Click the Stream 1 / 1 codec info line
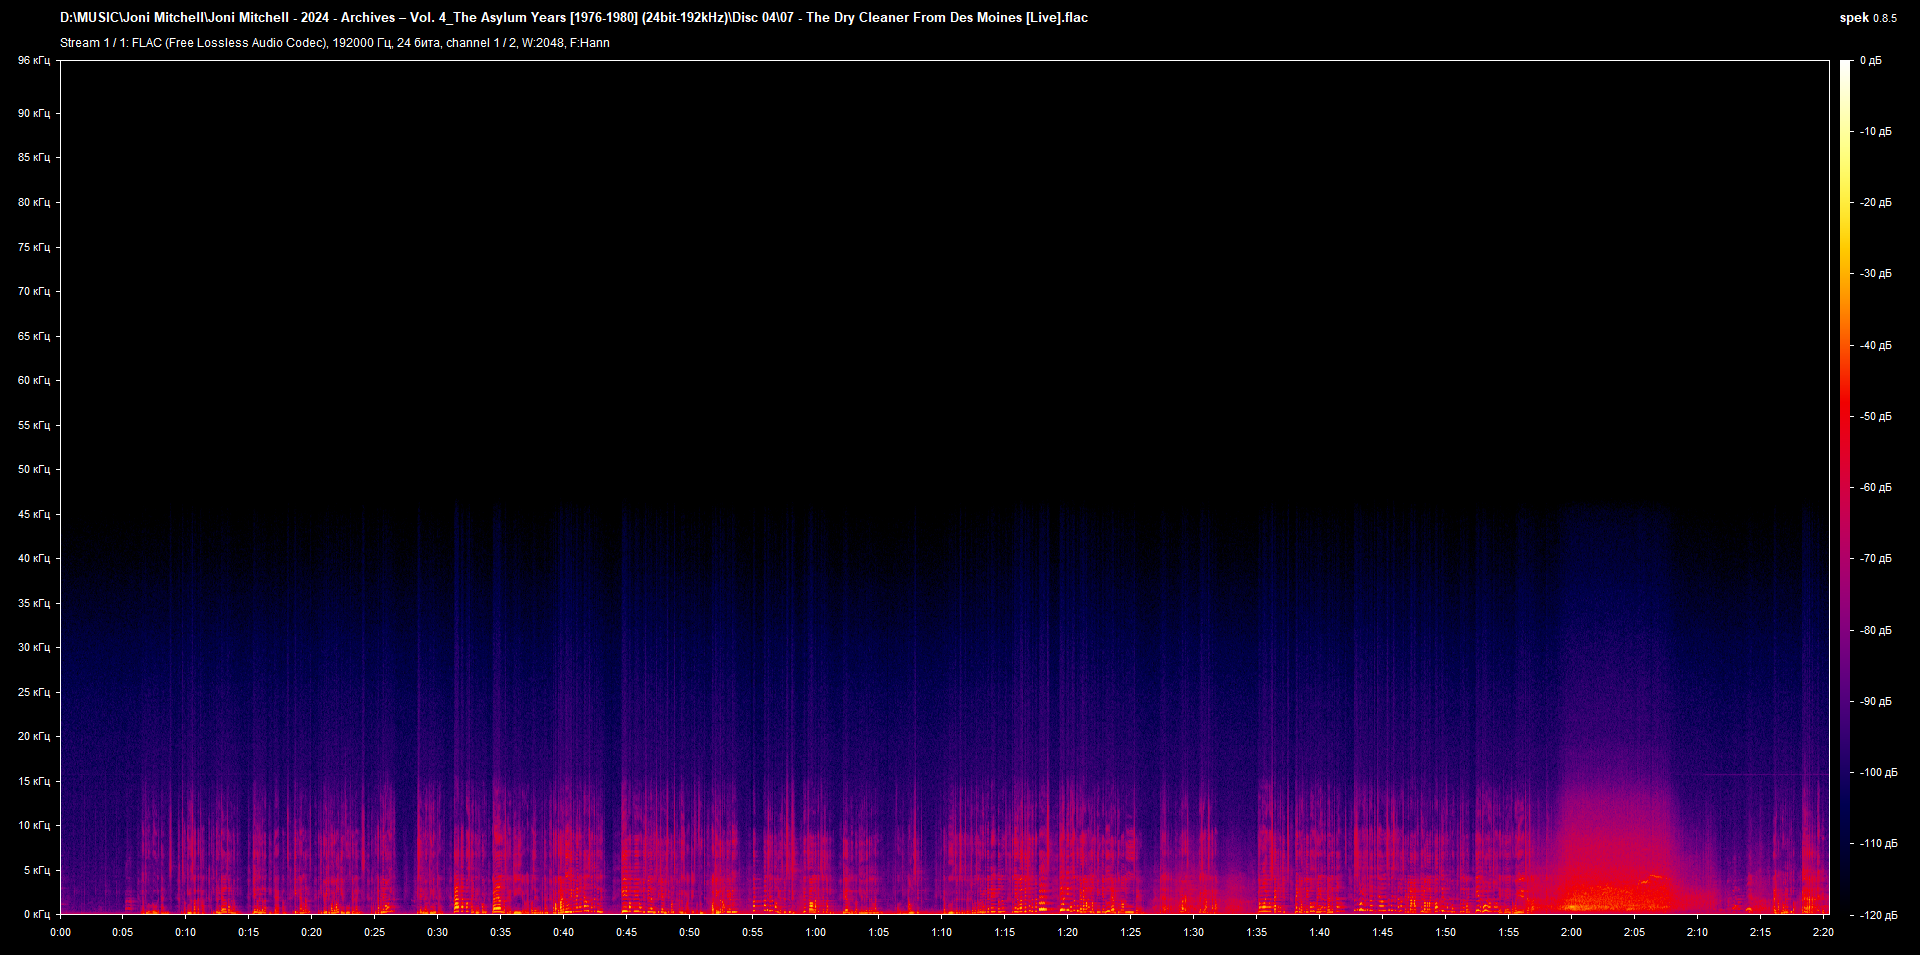 coord(334,43)
